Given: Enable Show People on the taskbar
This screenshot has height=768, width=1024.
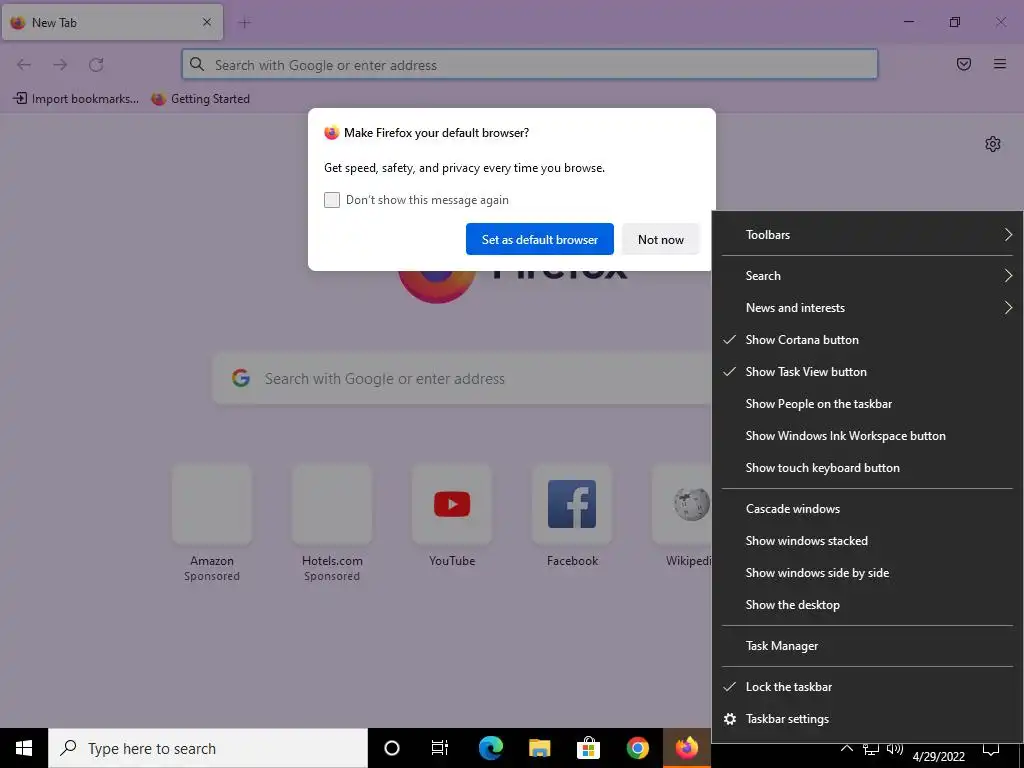Looking at the screenshot, I should click(867, 404).
